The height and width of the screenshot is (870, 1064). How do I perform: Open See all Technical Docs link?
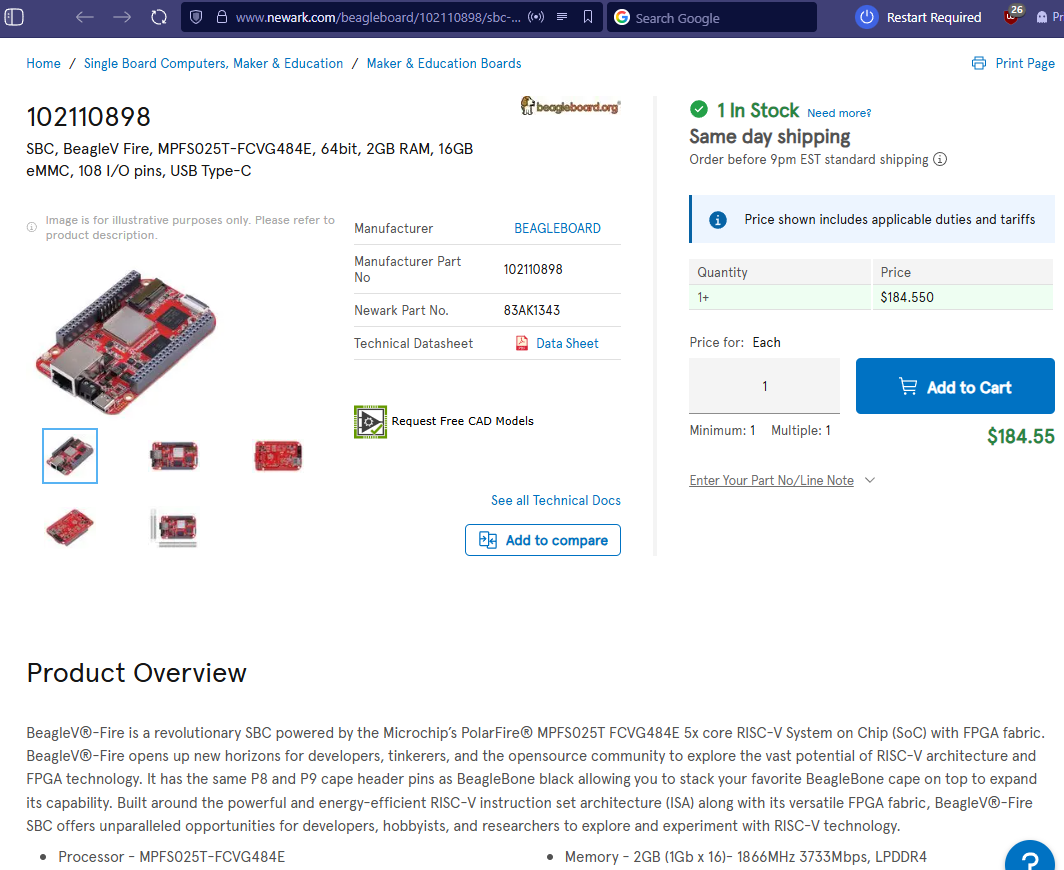click(556, 500)
